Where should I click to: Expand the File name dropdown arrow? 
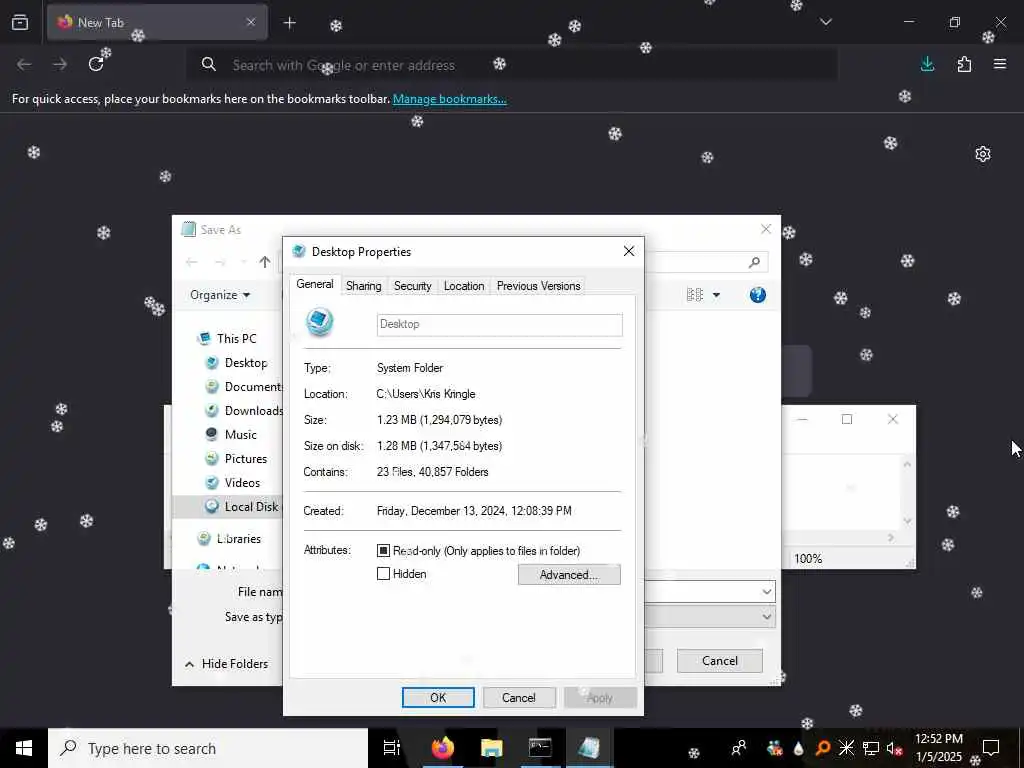tap(766, 592)
